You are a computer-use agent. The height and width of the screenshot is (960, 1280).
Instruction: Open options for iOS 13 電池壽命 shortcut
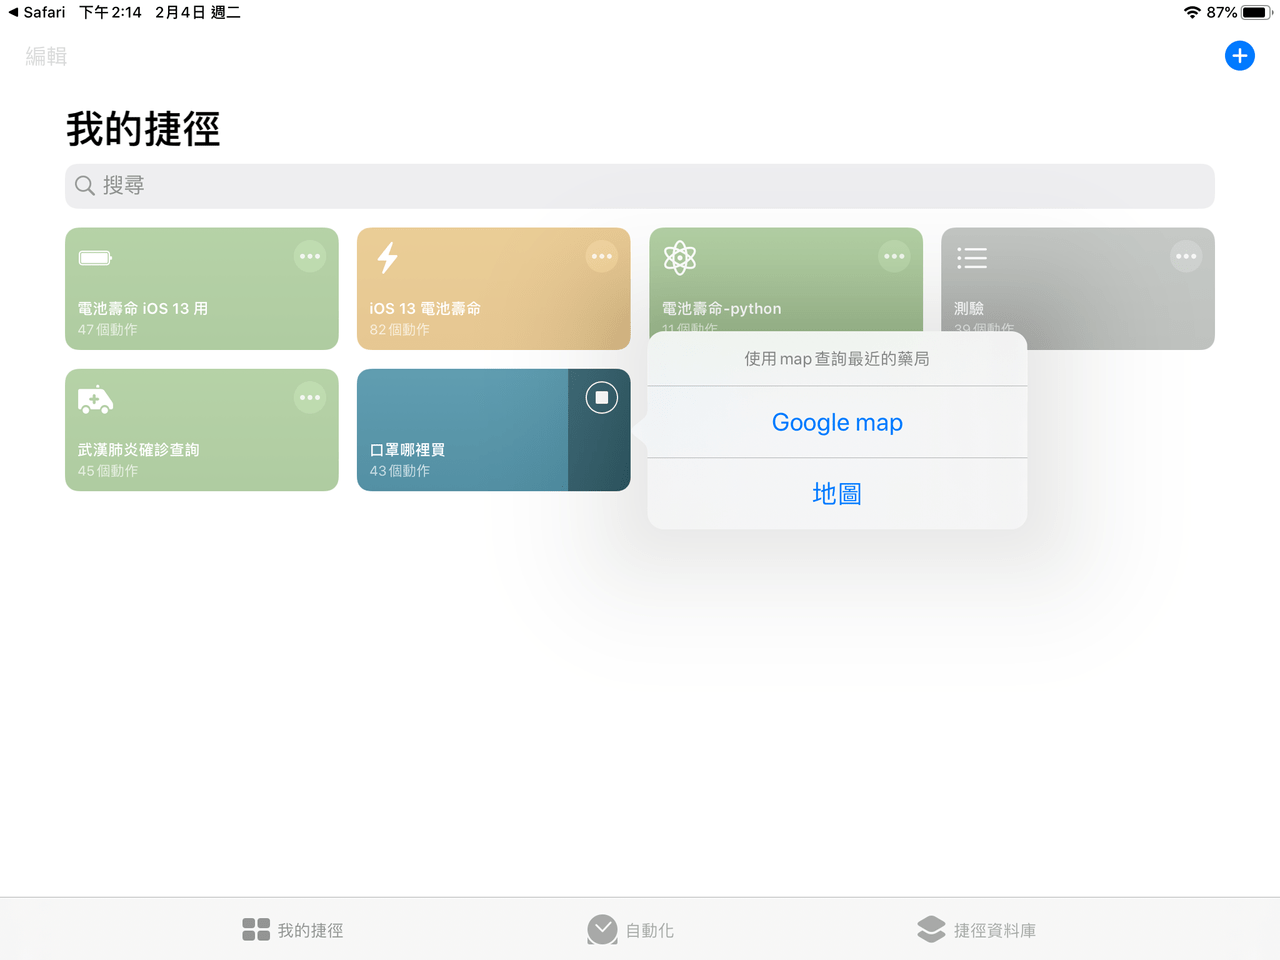602,257
